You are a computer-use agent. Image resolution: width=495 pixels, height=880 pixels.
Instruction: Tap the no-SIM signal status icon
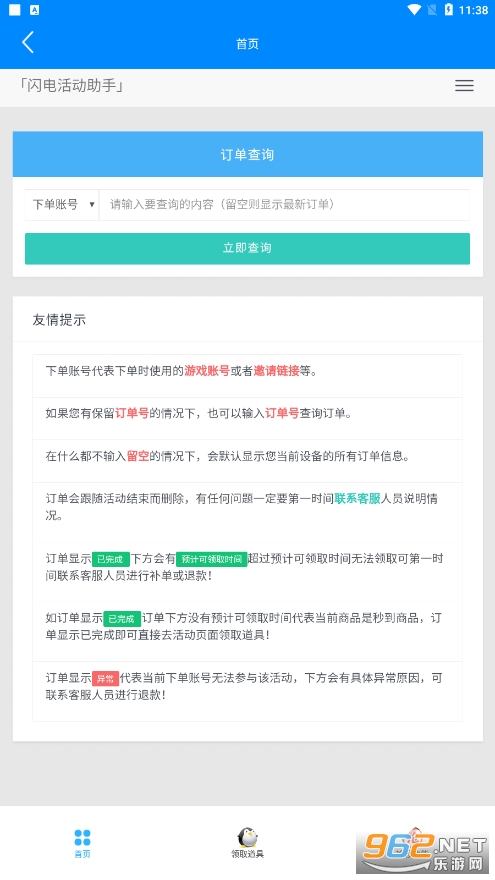coord(432,10)
